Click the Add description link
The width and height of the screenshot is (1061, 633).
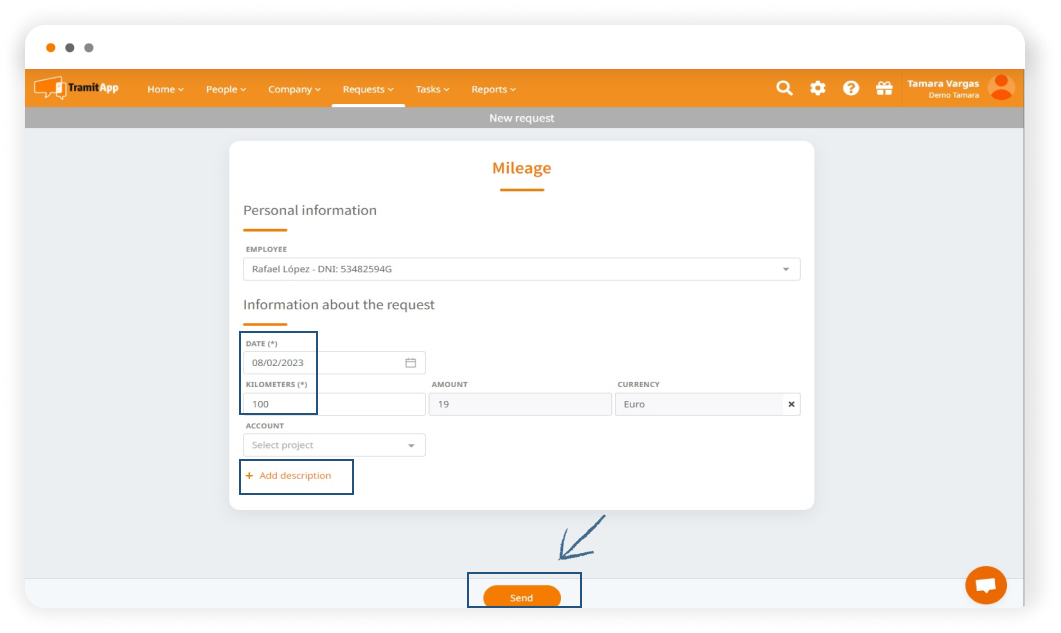294,476
